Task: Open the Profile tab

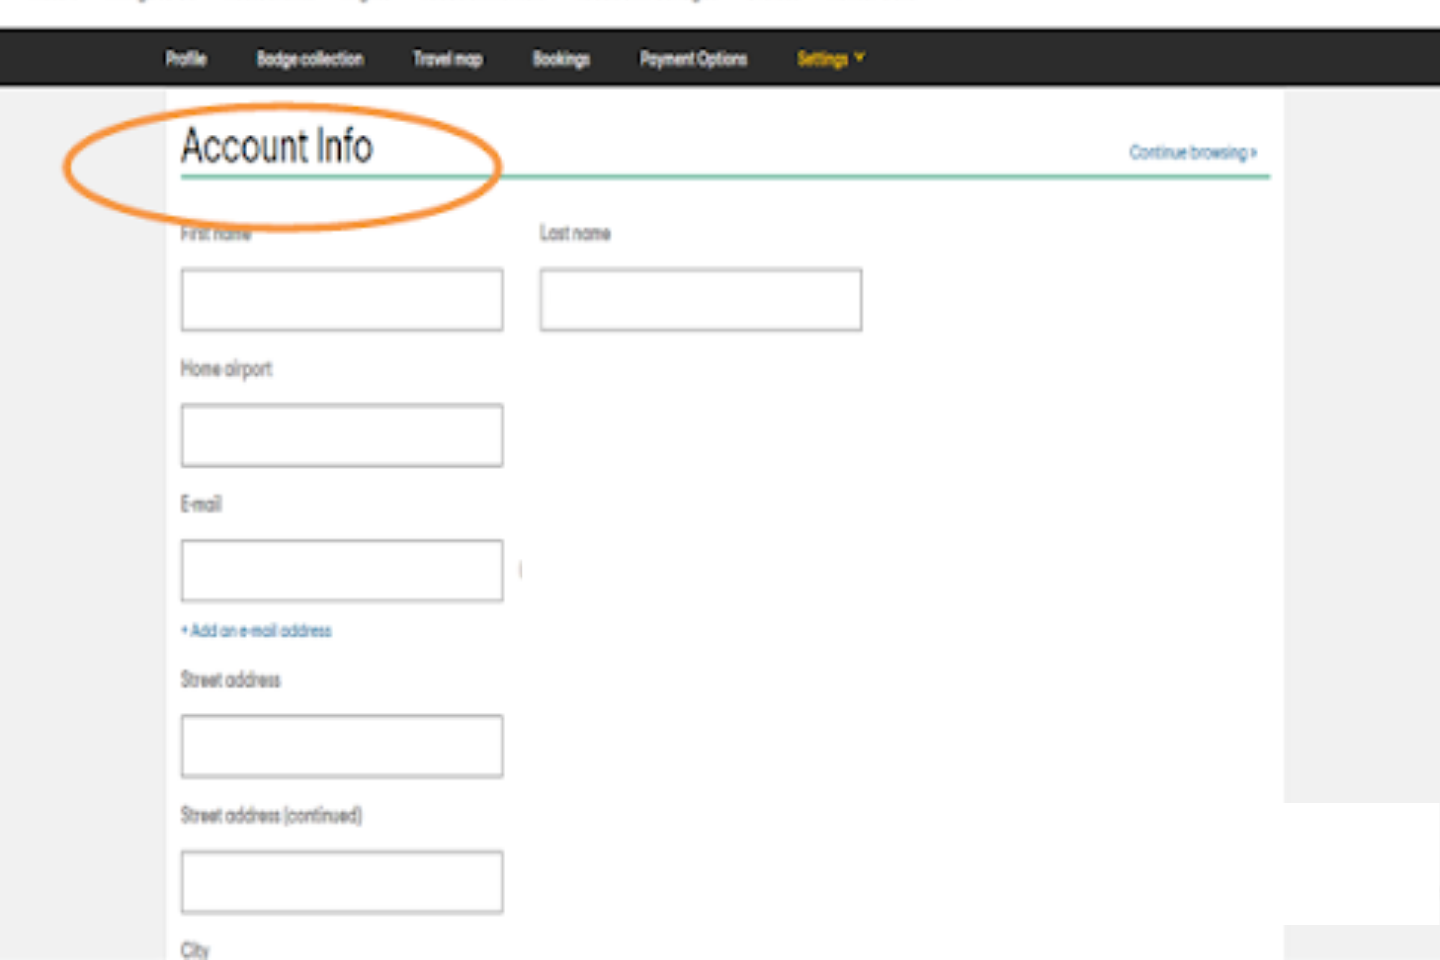Action: (186, 59)
